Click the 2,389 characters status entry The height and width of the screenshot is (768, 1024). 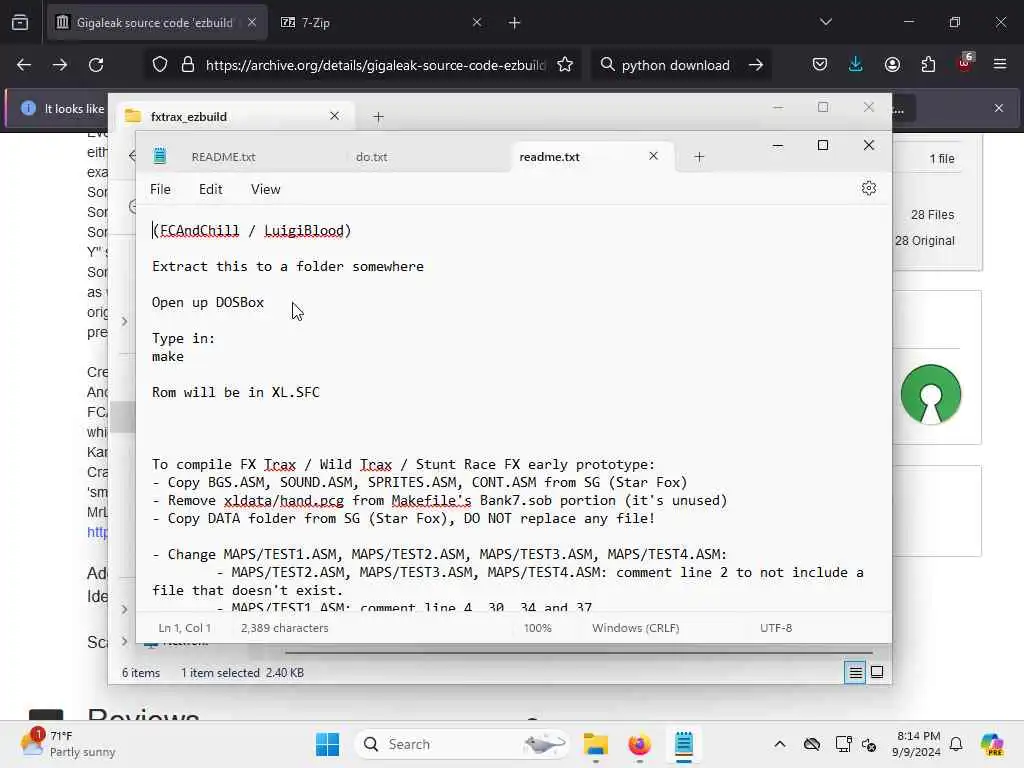click(285, 628)
